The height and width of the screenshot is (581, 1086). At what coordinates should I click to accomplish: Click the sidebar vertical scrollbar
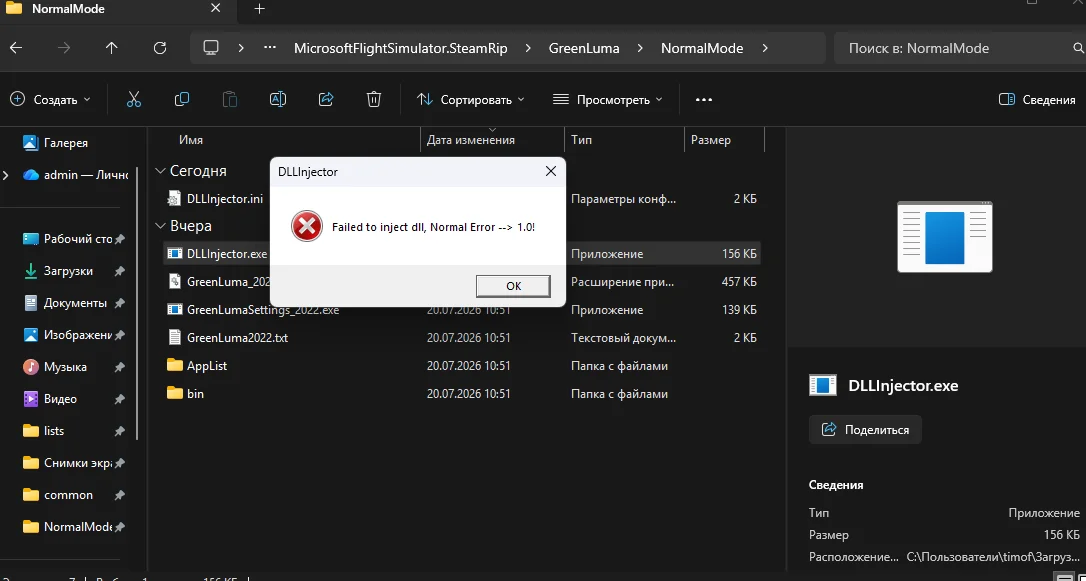[x=137, y=303]
